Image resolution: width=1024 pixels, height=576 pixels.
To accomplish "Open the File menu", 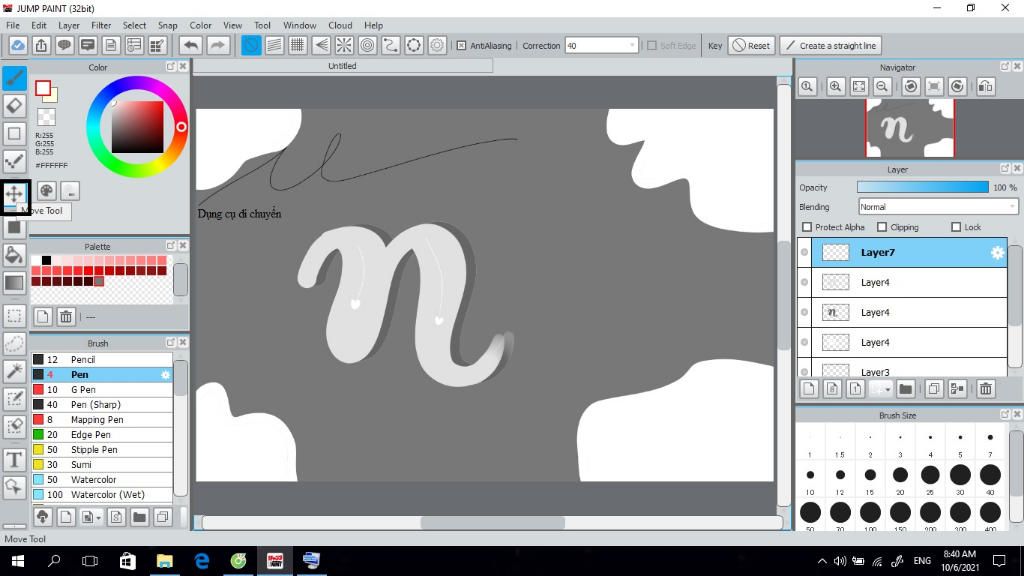I will 12,25.
